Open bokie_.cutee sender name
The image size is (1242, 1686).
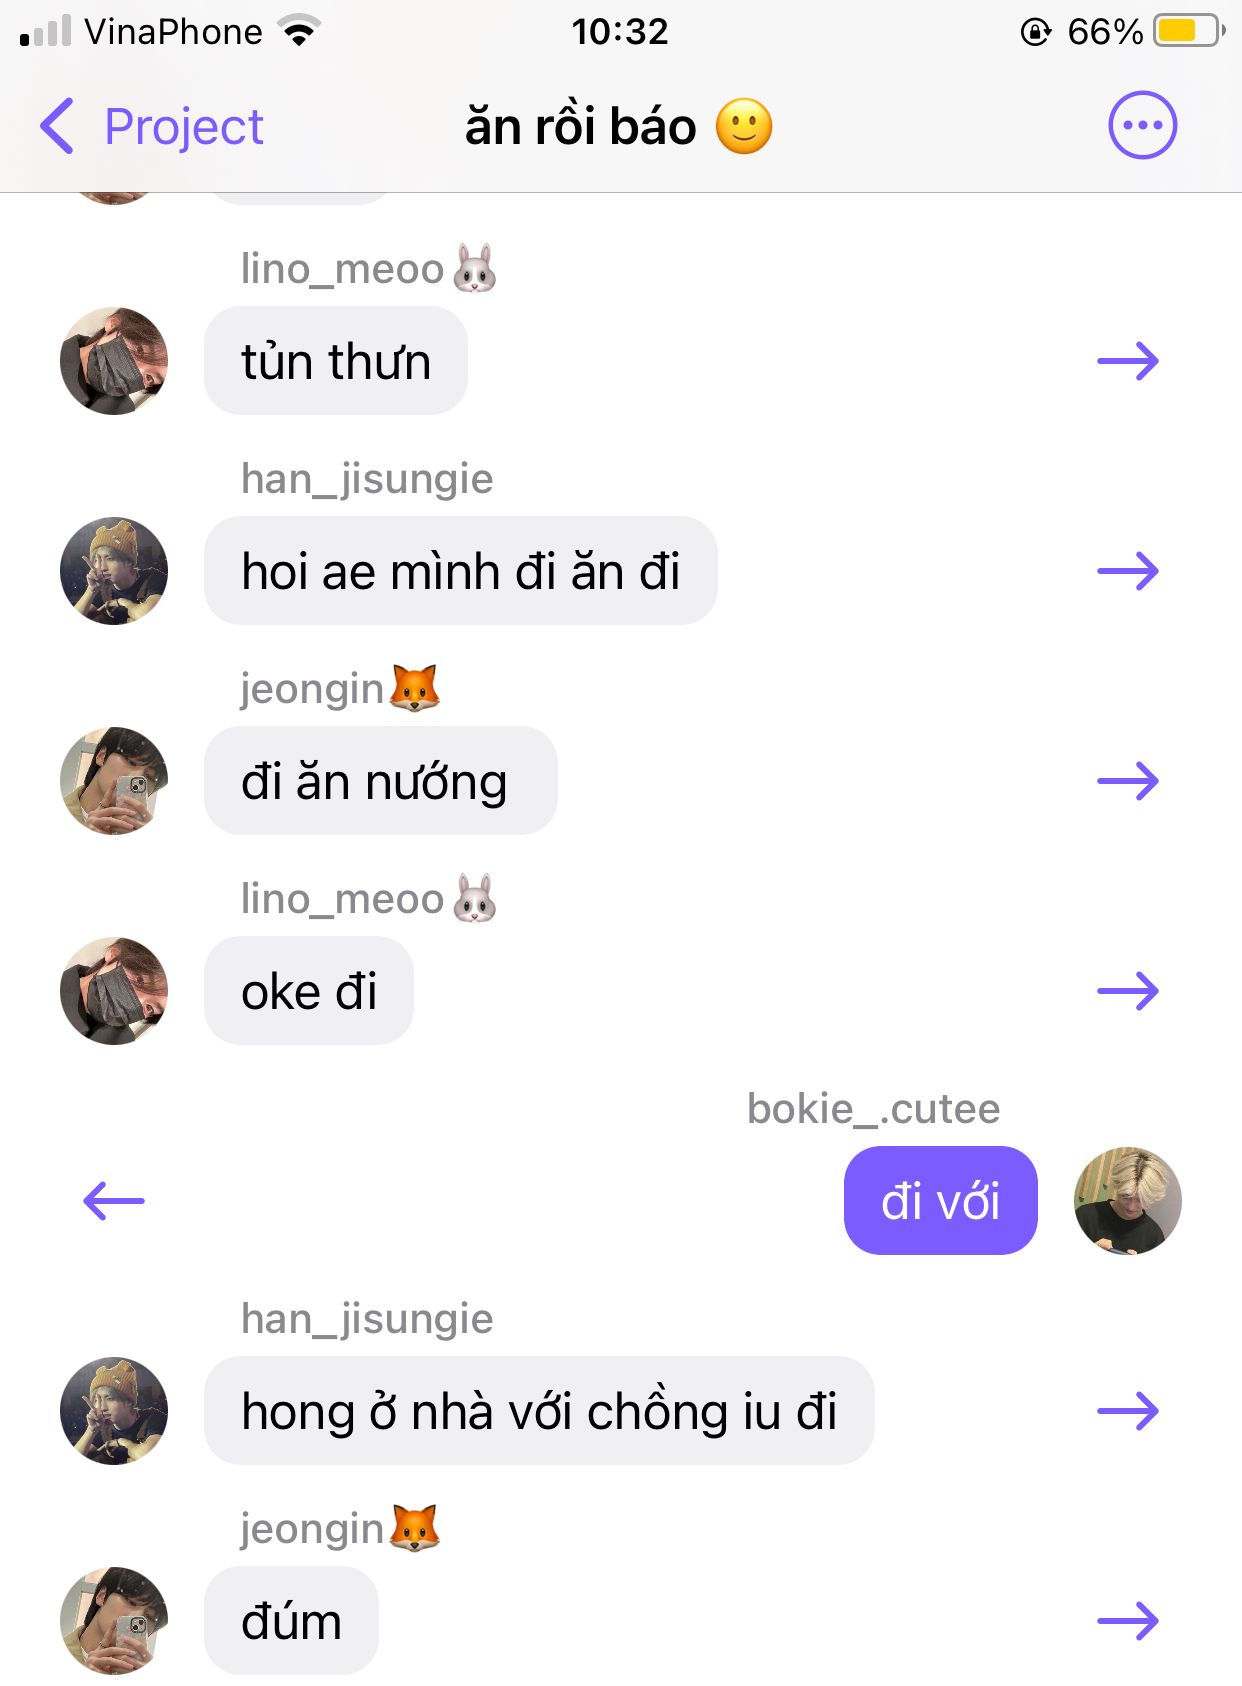tap(873, 1109)
